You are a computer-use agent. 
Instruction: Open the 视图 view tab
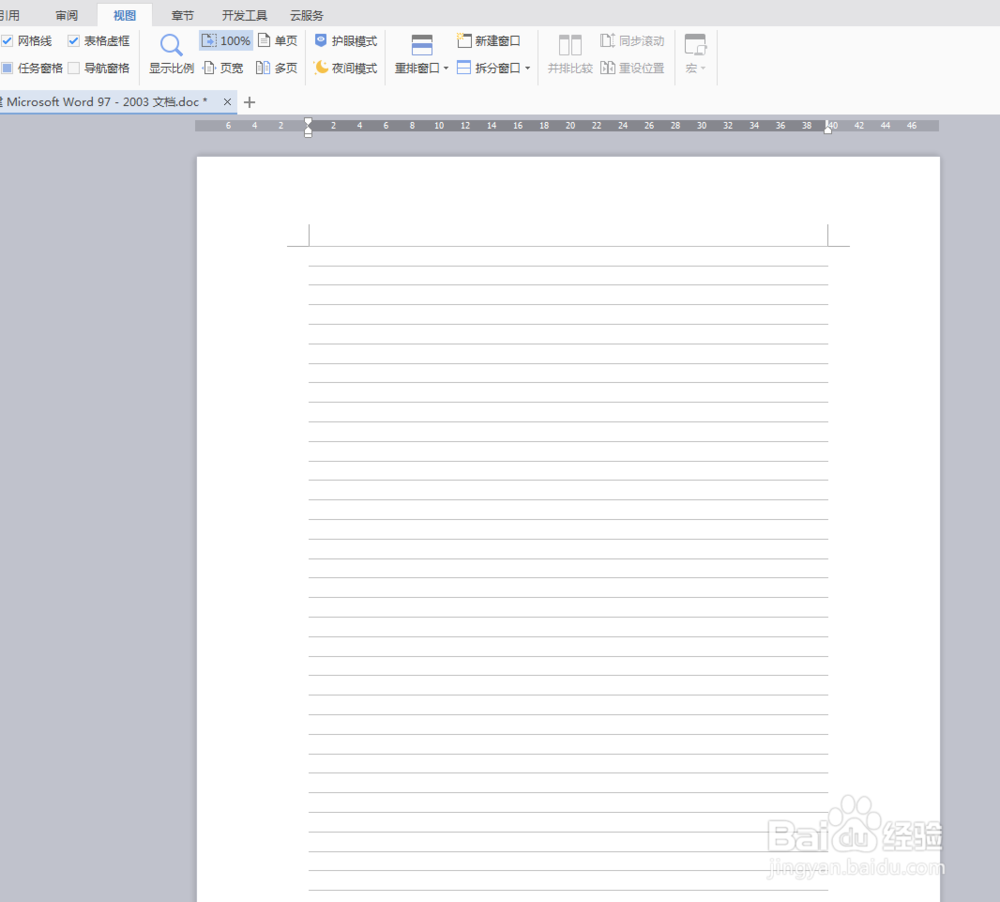124,15
